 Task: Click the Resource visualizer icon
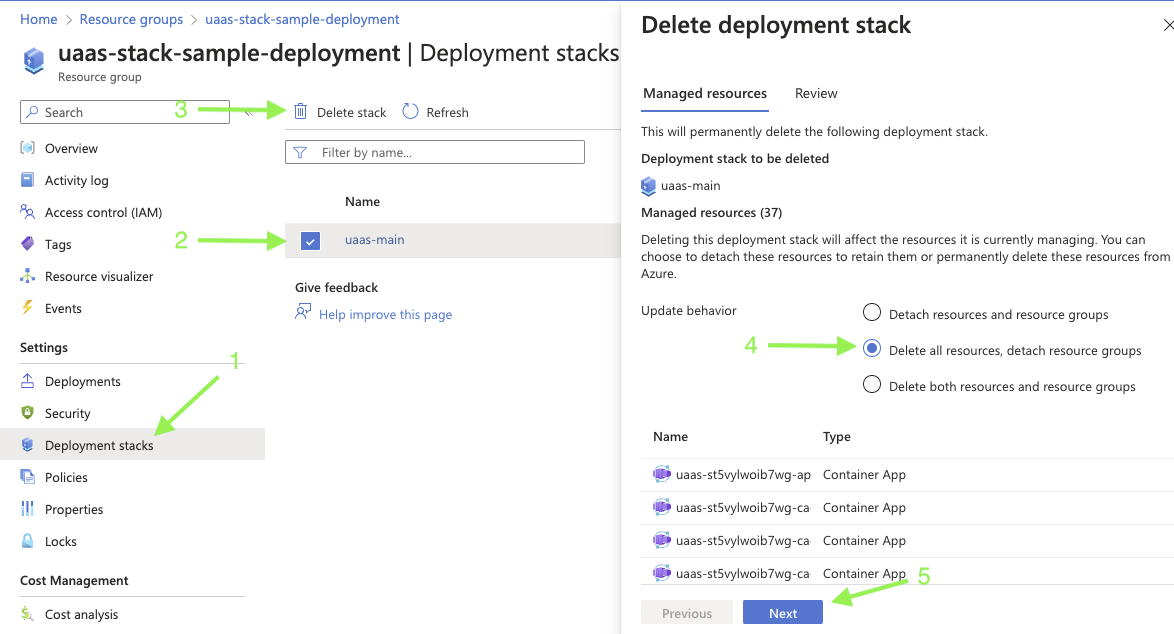[x=28, y=276]
